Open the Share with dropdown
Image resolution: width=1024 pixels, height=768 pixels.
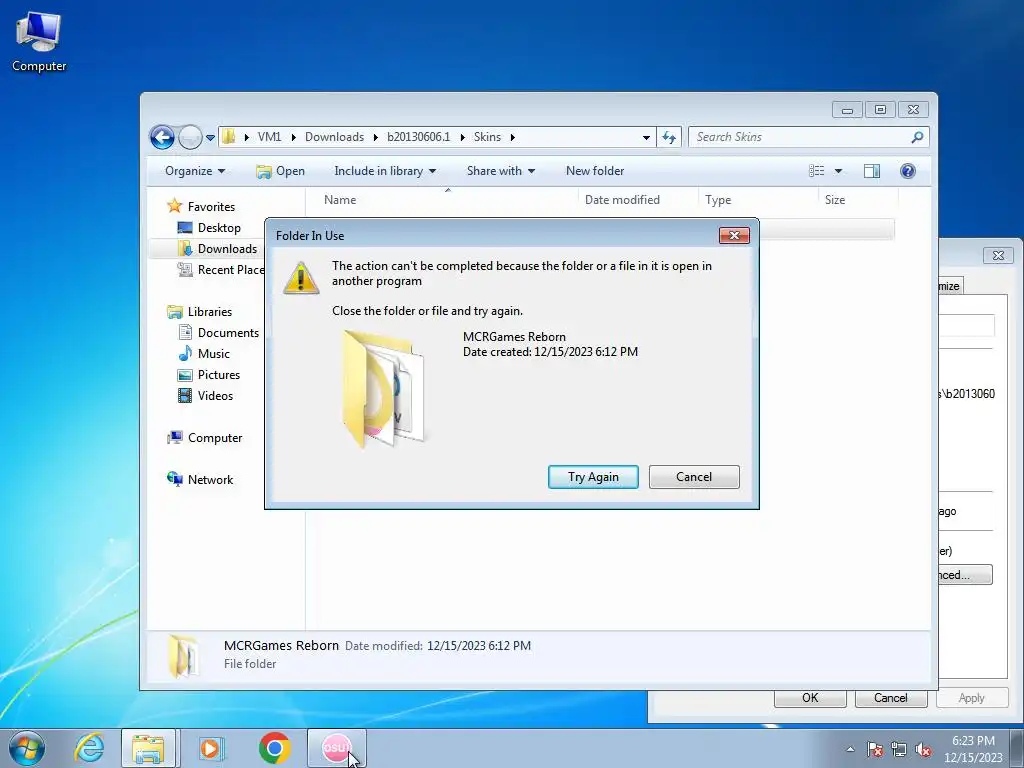[501, 170]
